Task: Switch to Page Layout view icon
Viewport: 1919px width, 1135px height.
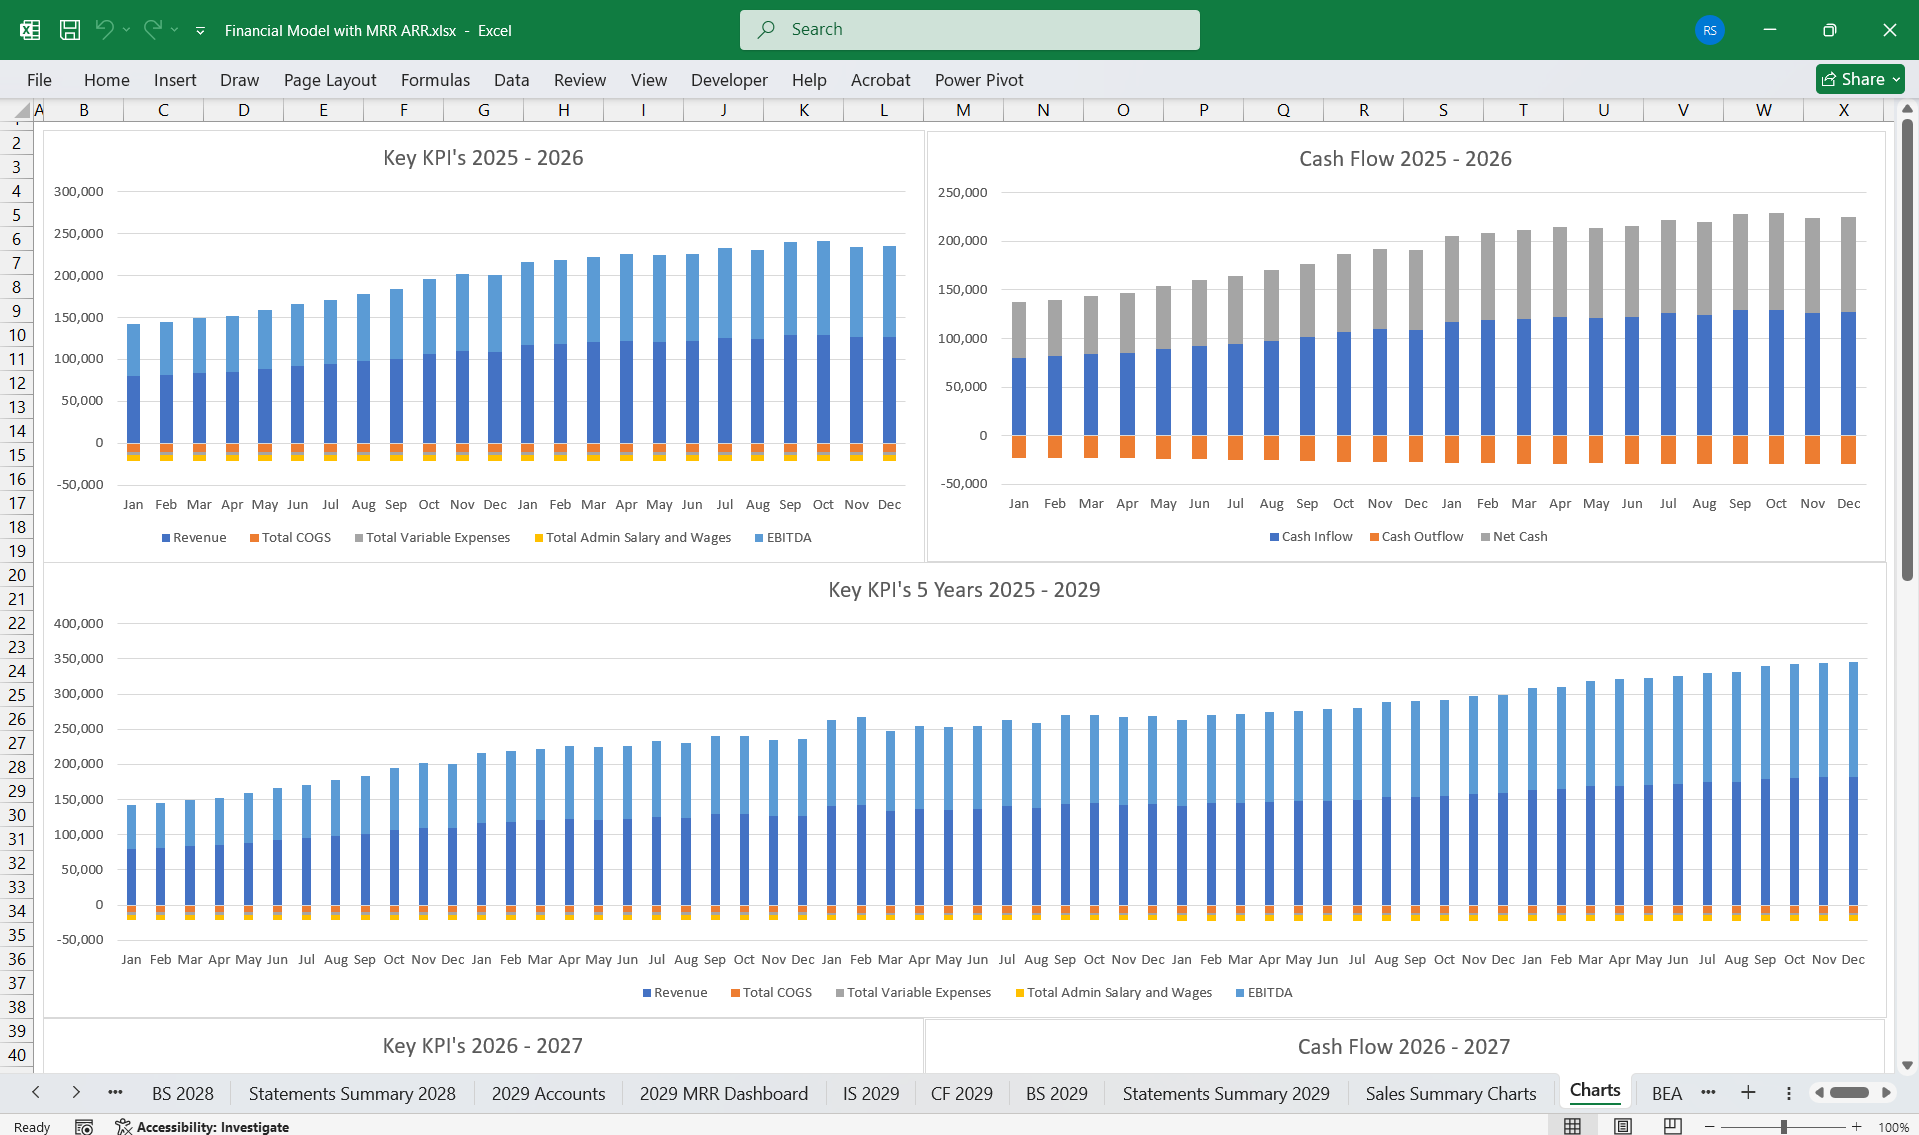Action: [1621, 1125]
